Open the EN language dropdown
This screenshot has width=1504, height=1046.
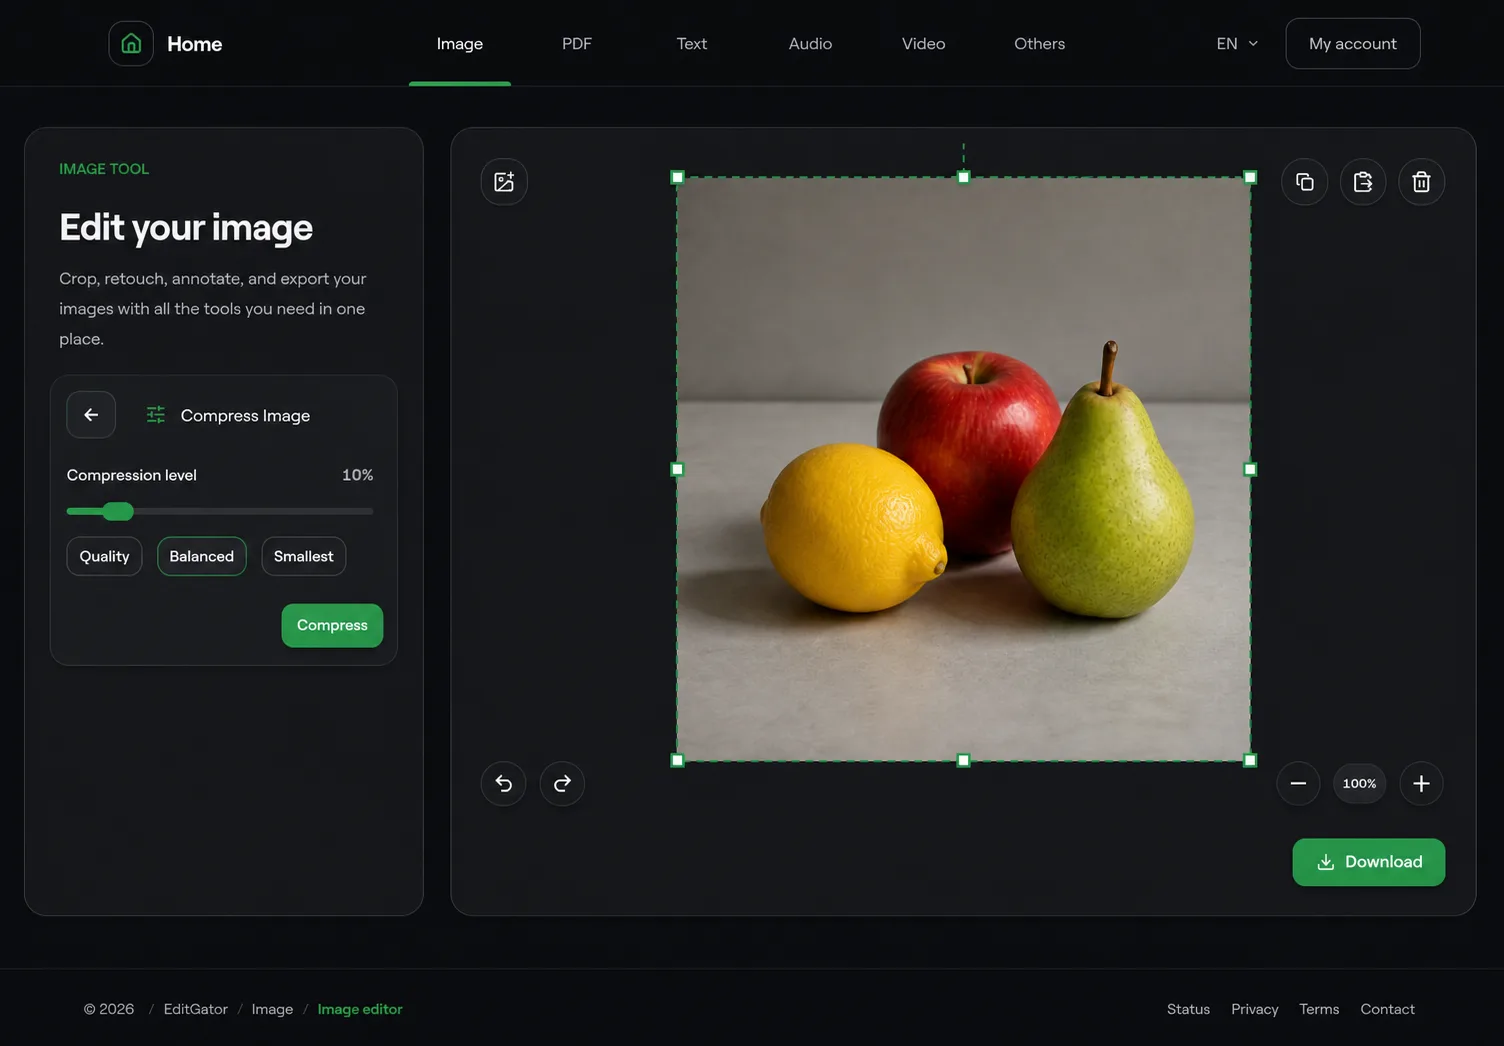(x=1237, y=44)
